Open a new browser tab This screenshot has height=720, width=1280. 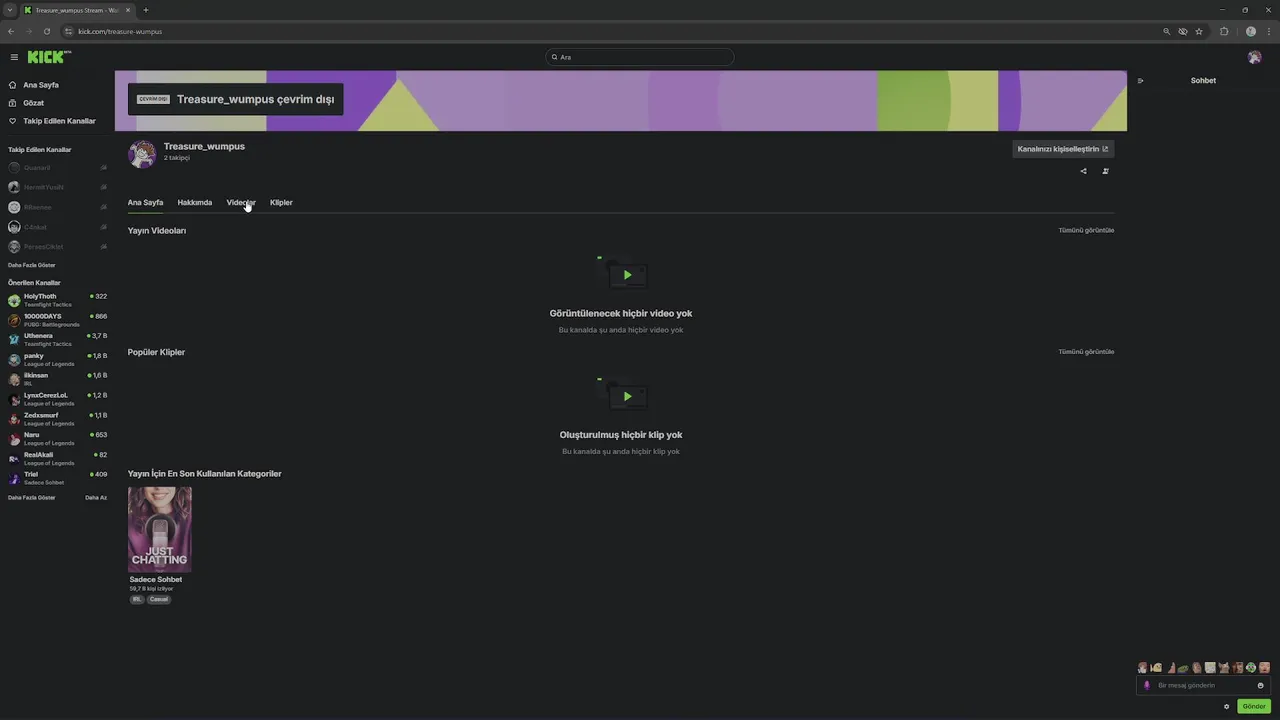(146, 10)
